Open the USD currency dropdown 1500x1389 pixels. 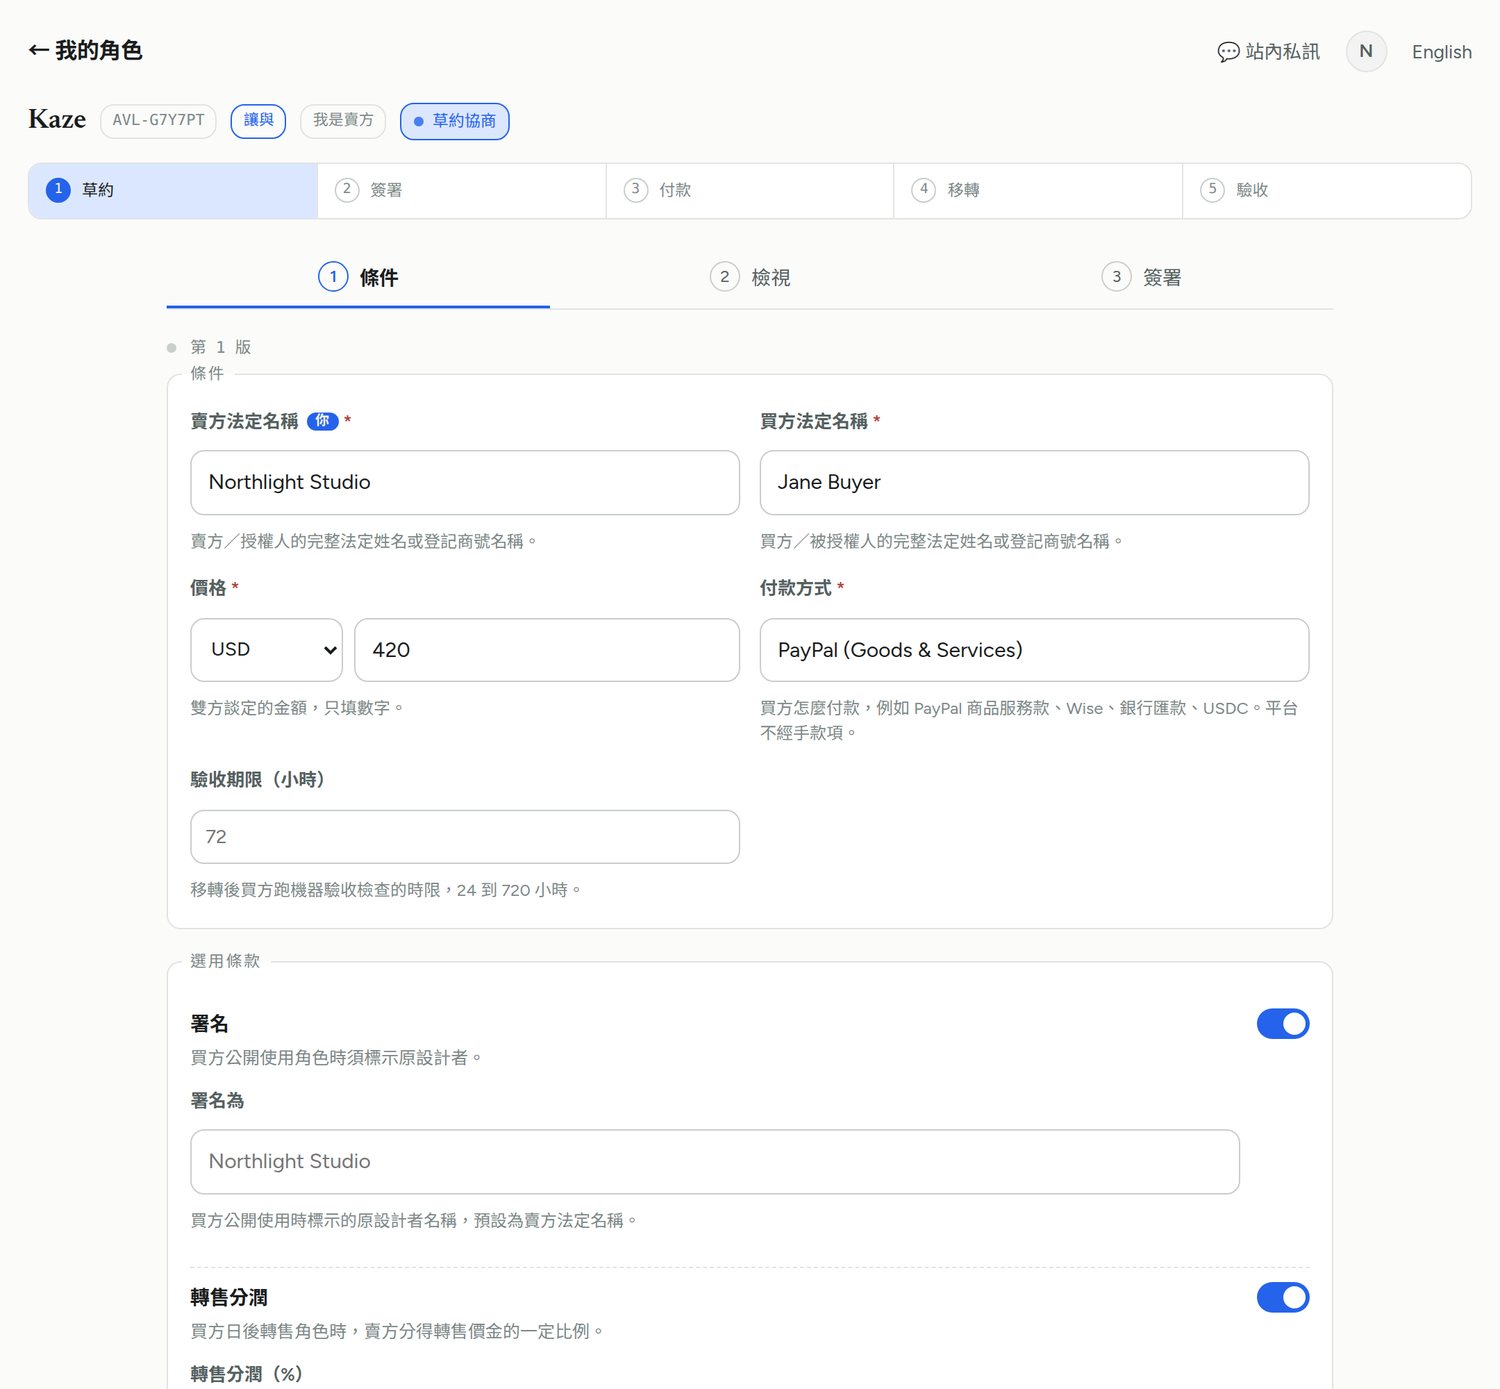tap(267, 650)
